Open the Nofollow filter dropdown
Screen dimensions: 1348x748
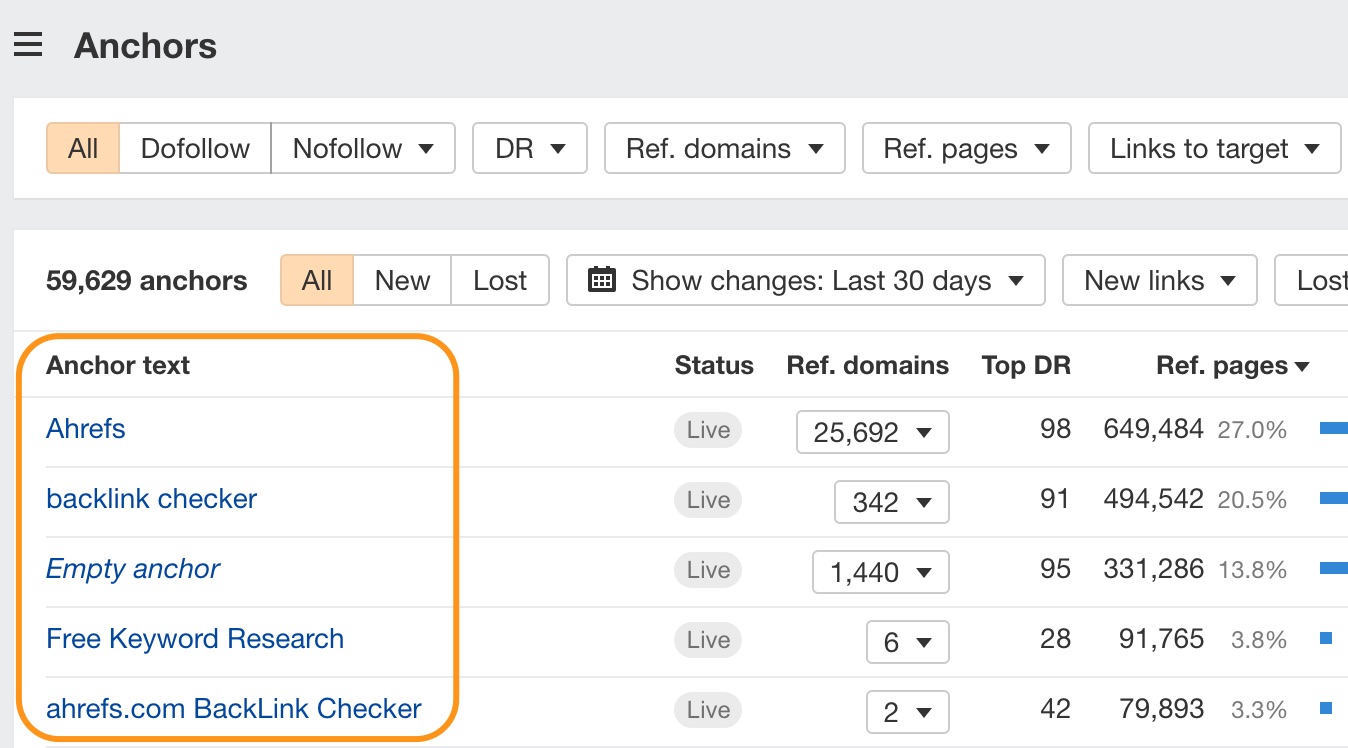[363, 149]
